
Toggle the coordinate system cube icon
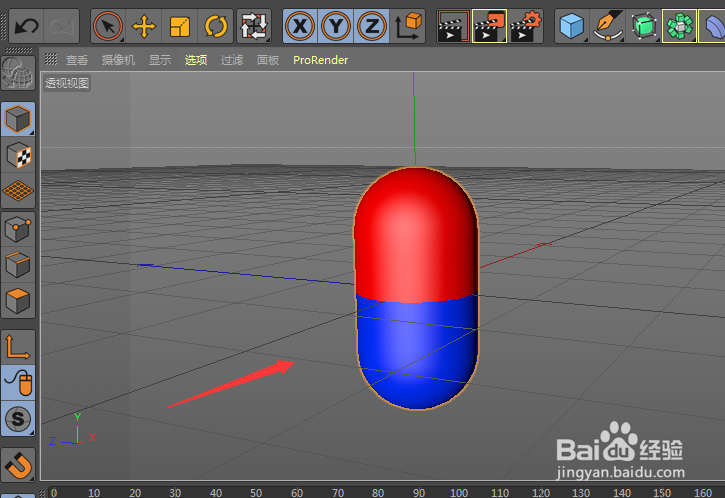[x=408, y=26]
